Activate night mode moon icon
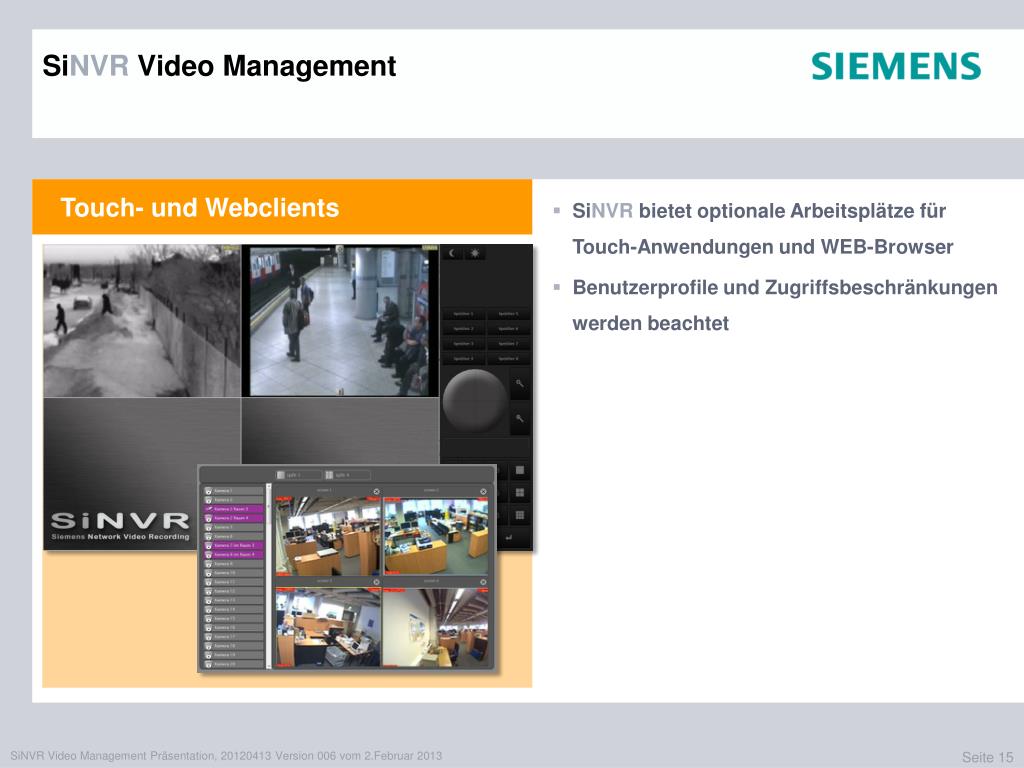The image size is (1024, 768). (452, 253)
